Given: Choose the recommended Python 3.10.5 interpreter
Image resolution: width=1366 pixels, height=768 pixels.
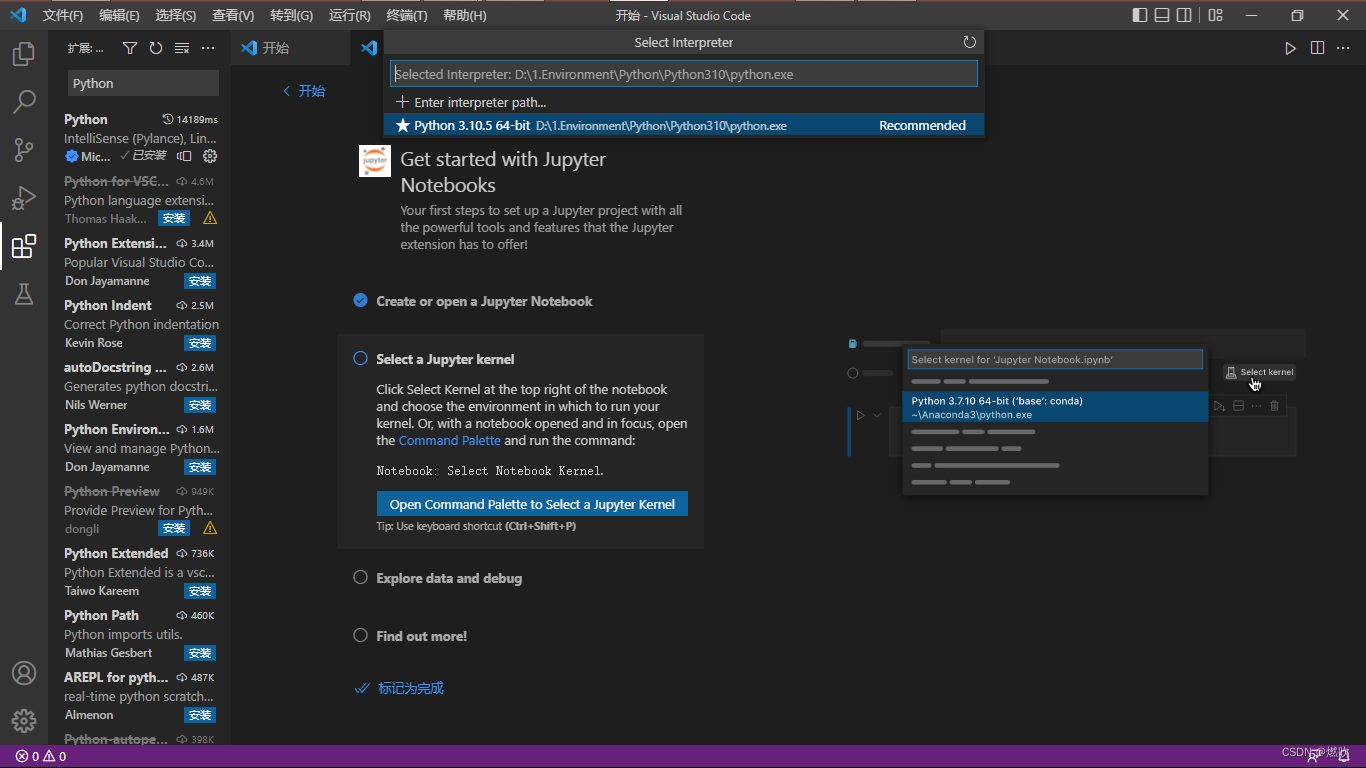Looking at the screenshot, I should [x=600, y=125].
